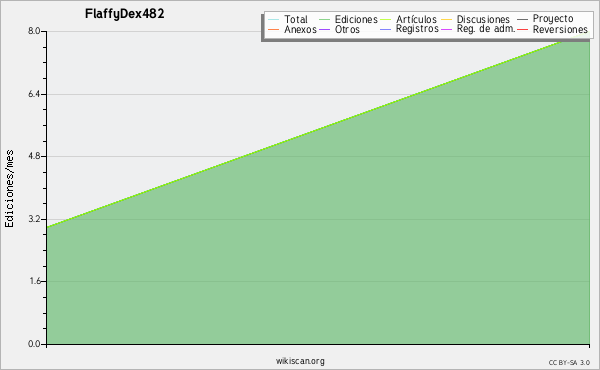600x370 pixels.
Task: Click the 0.0 y-axis value
Action: [x=34, y=344]
